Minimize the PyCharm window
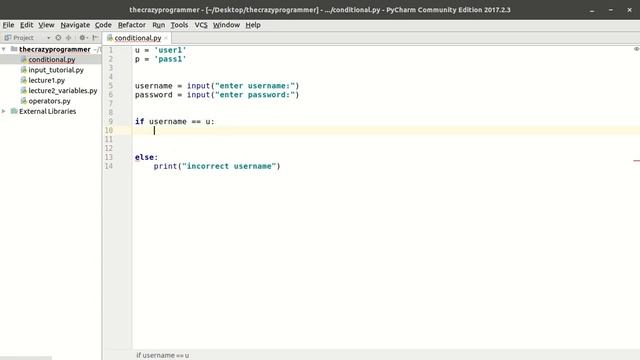 [592, 10]
